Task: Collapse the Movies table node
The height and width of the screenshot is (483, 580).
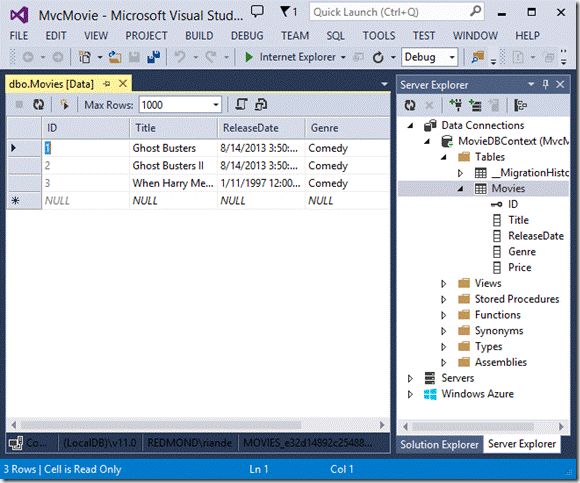Action: click(461, 189)
